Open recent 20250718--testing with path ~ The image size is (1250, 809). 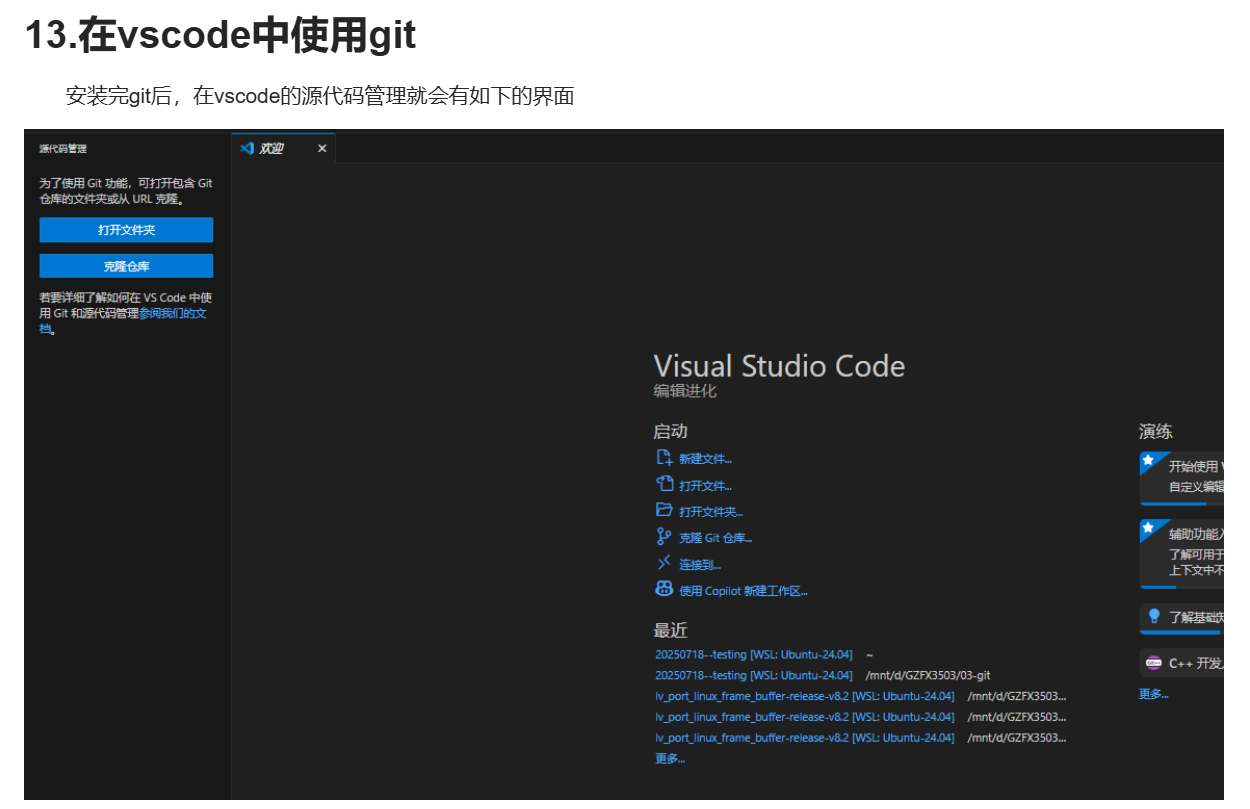coord(753,654)
